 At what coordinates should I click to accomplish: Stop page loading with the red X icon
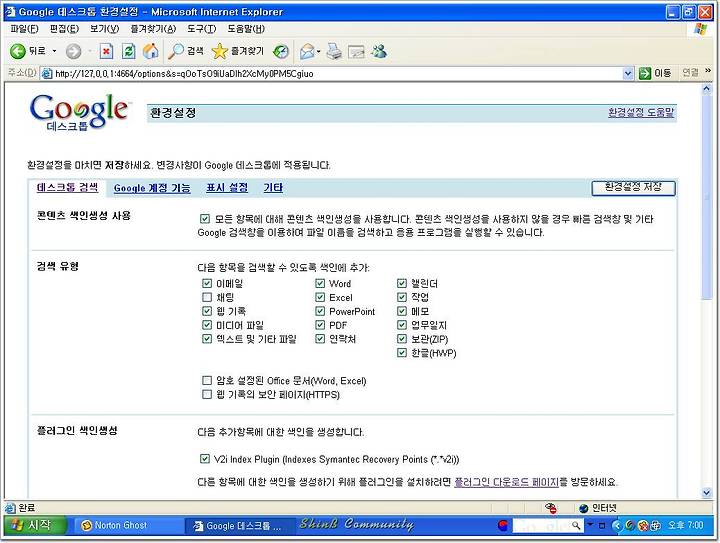[106, 51]
